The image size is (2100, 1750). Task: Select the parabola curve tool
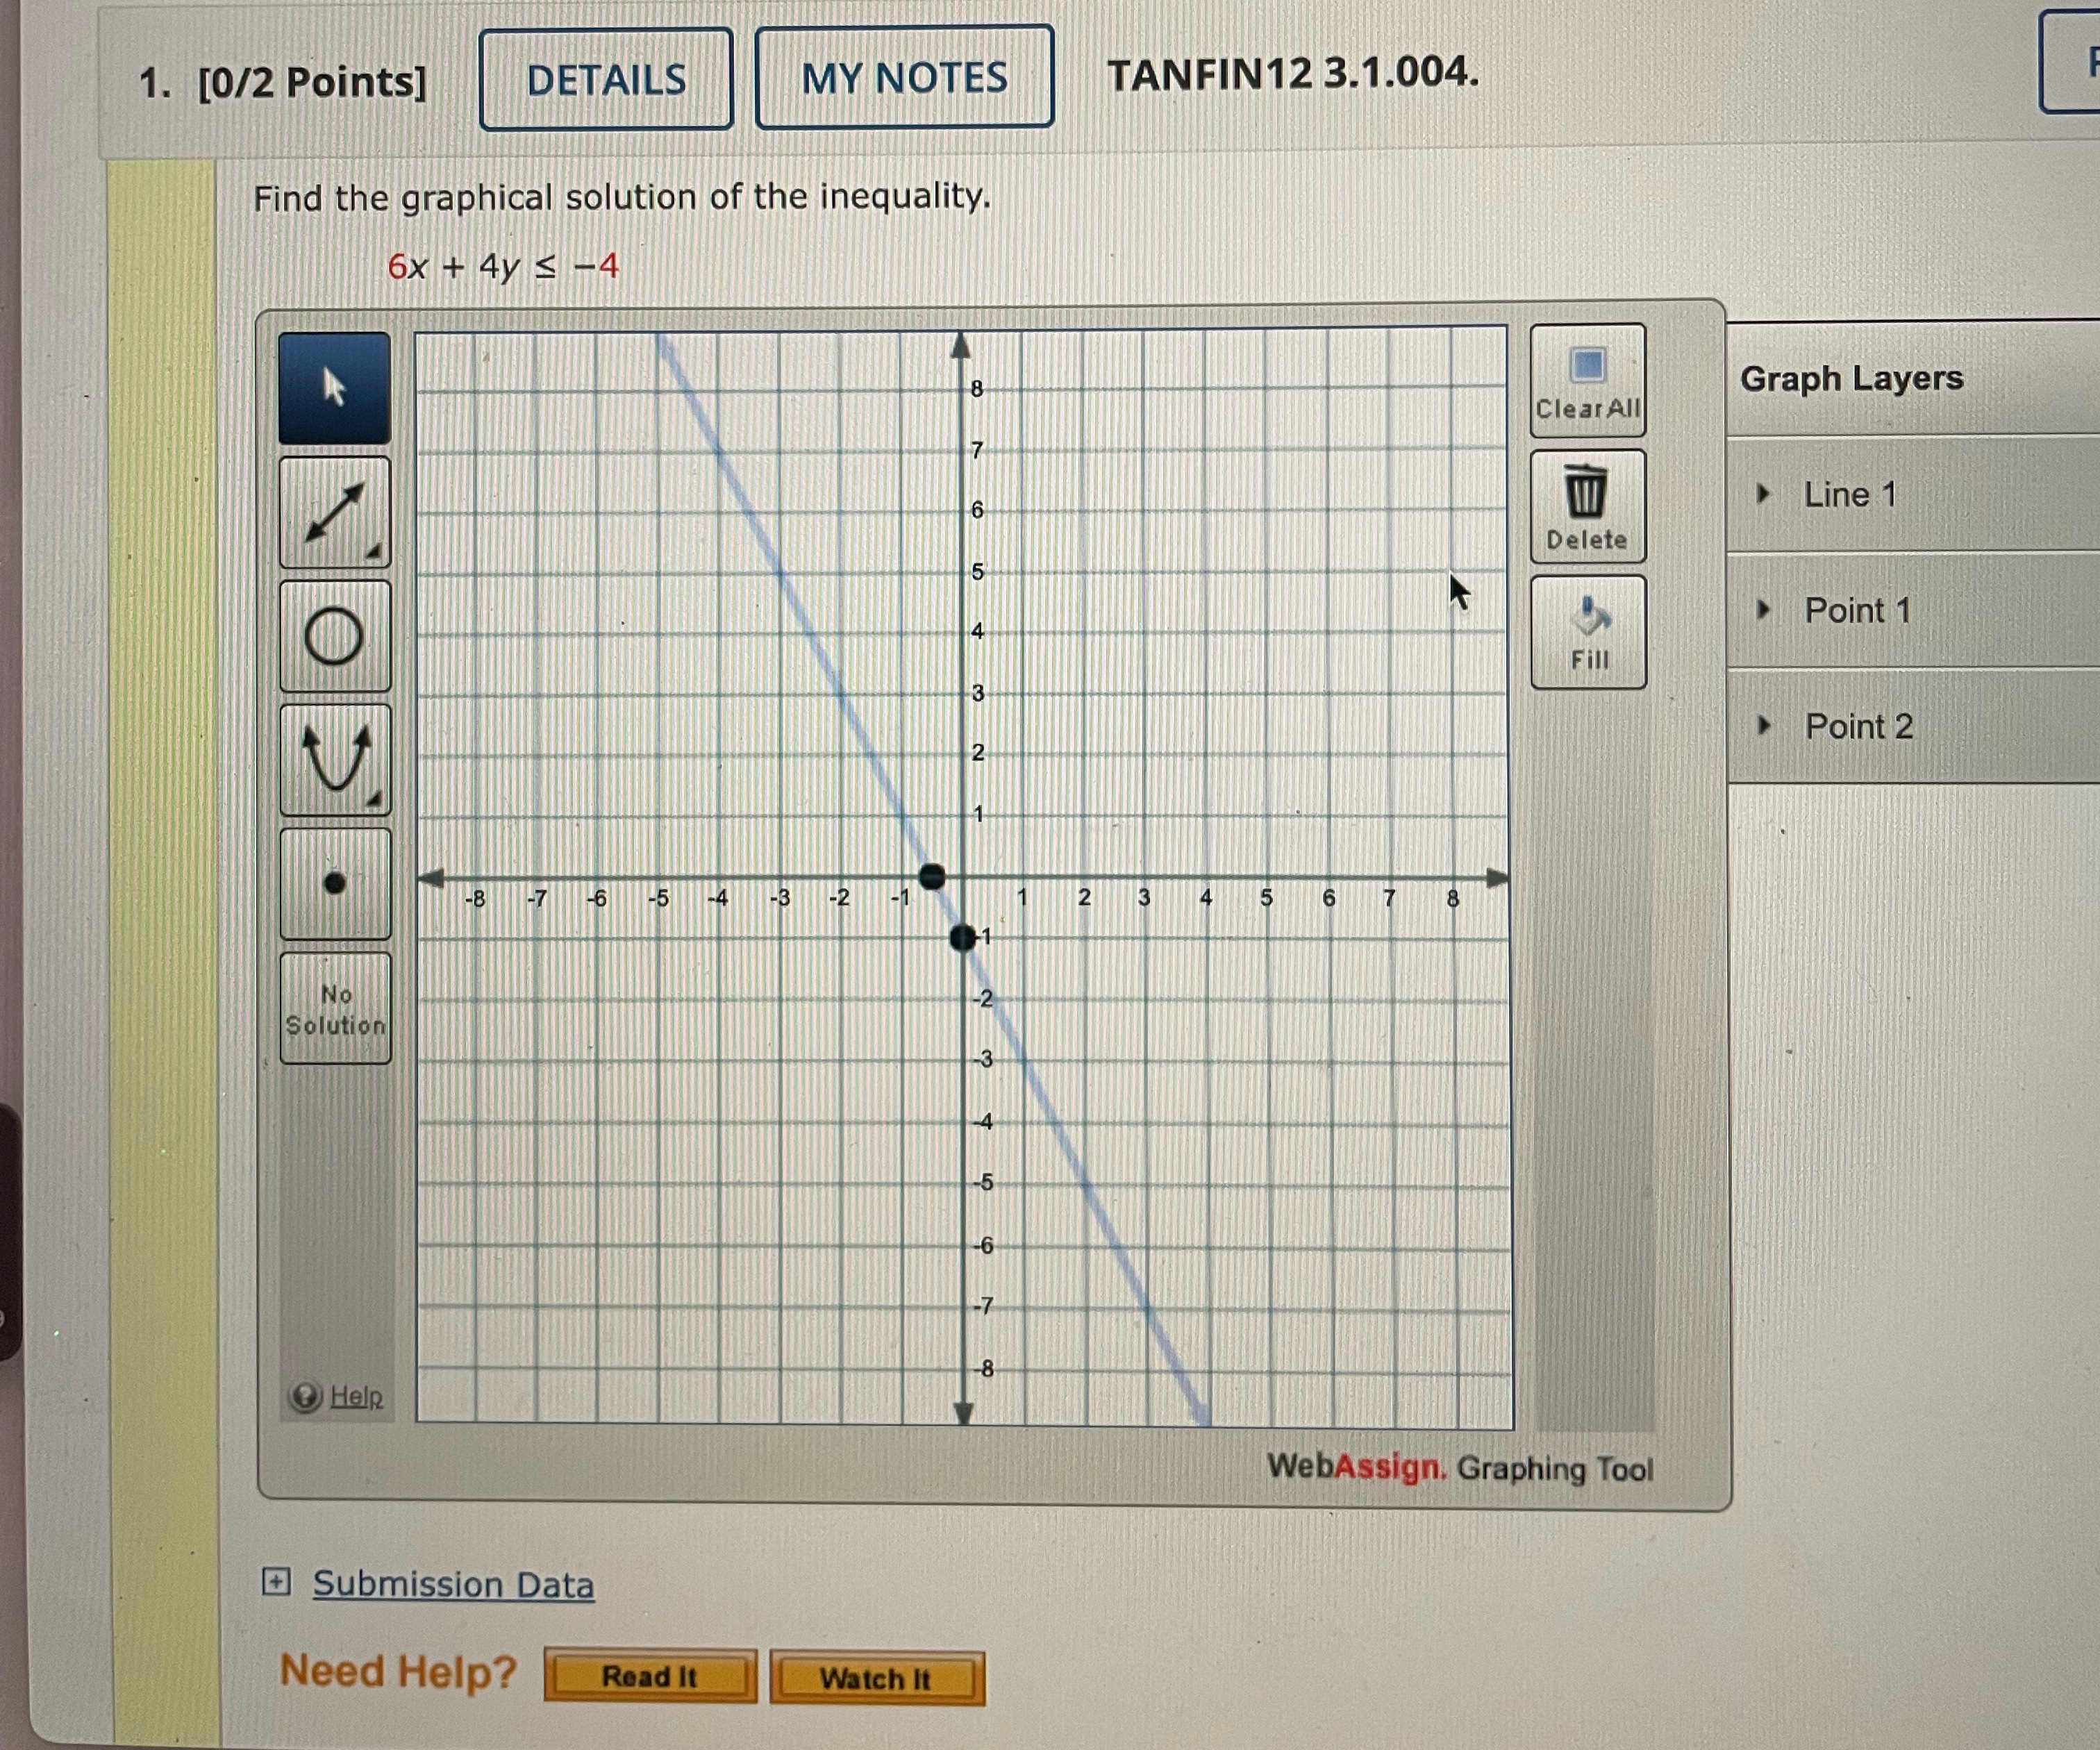coord(335,760)
